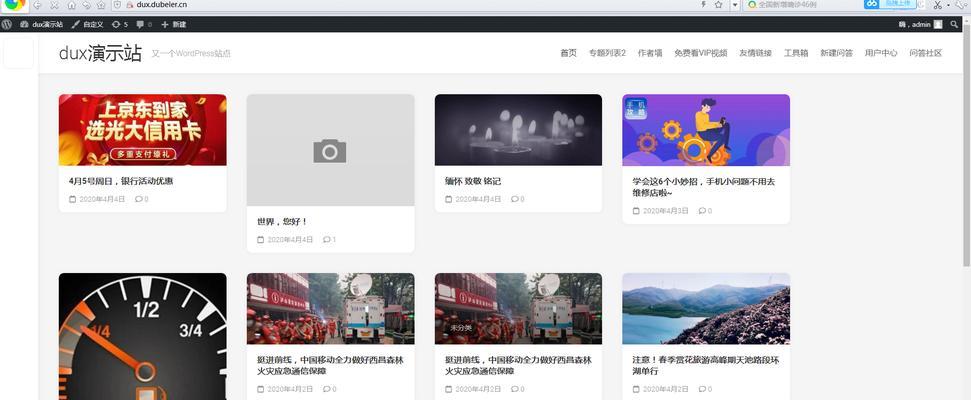Open post 世界，您好！
Image resolution: width=971 pixels, height=400 pixels.
[282, 222]
